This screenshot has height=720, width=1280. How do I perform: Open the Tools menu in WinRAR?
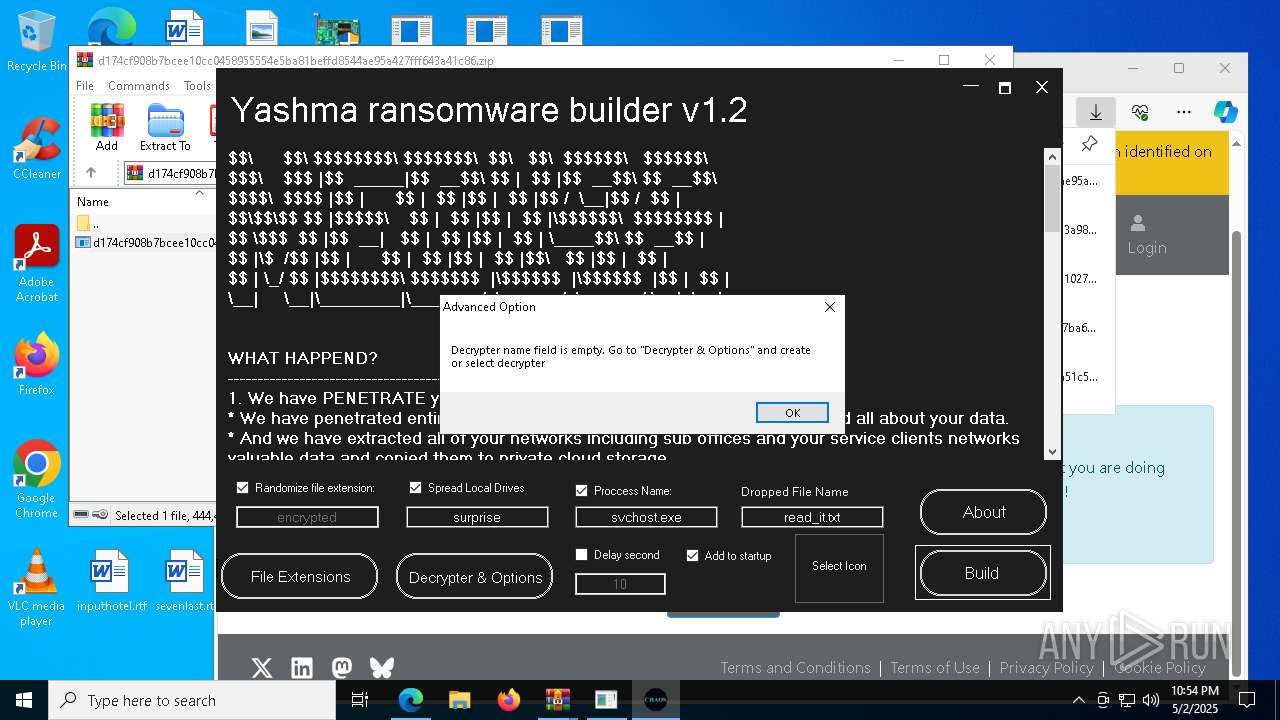click(197, 86)
